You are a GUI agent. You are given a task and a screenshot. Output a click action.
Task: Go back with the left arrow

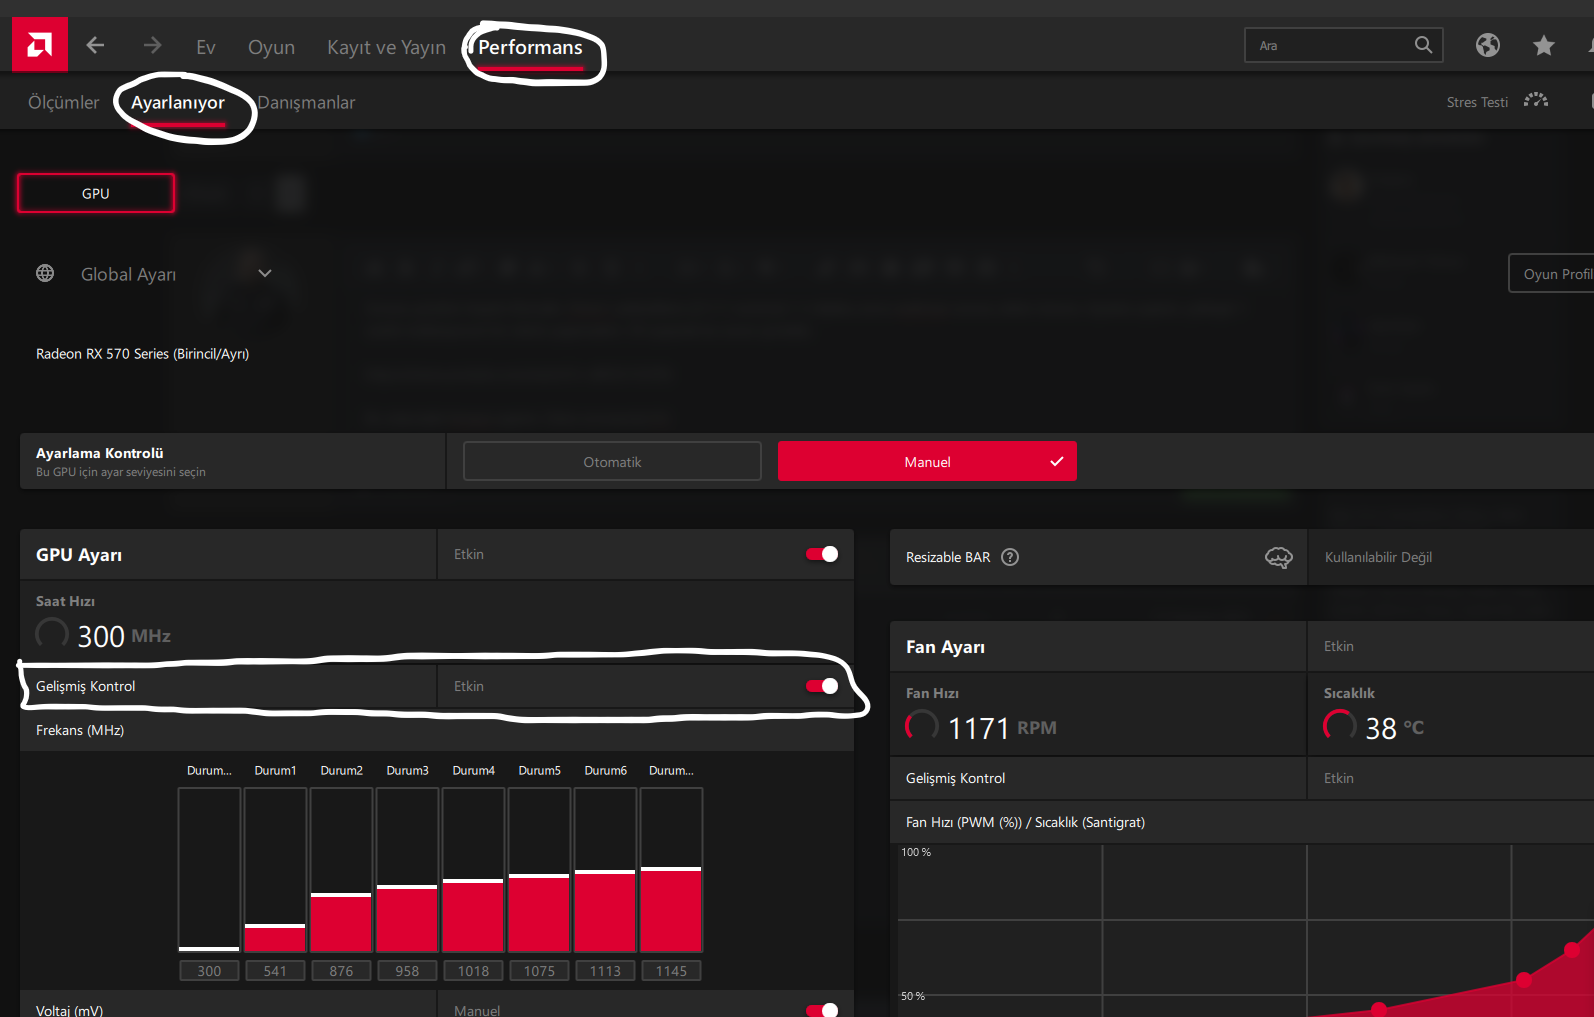(95, 45)
